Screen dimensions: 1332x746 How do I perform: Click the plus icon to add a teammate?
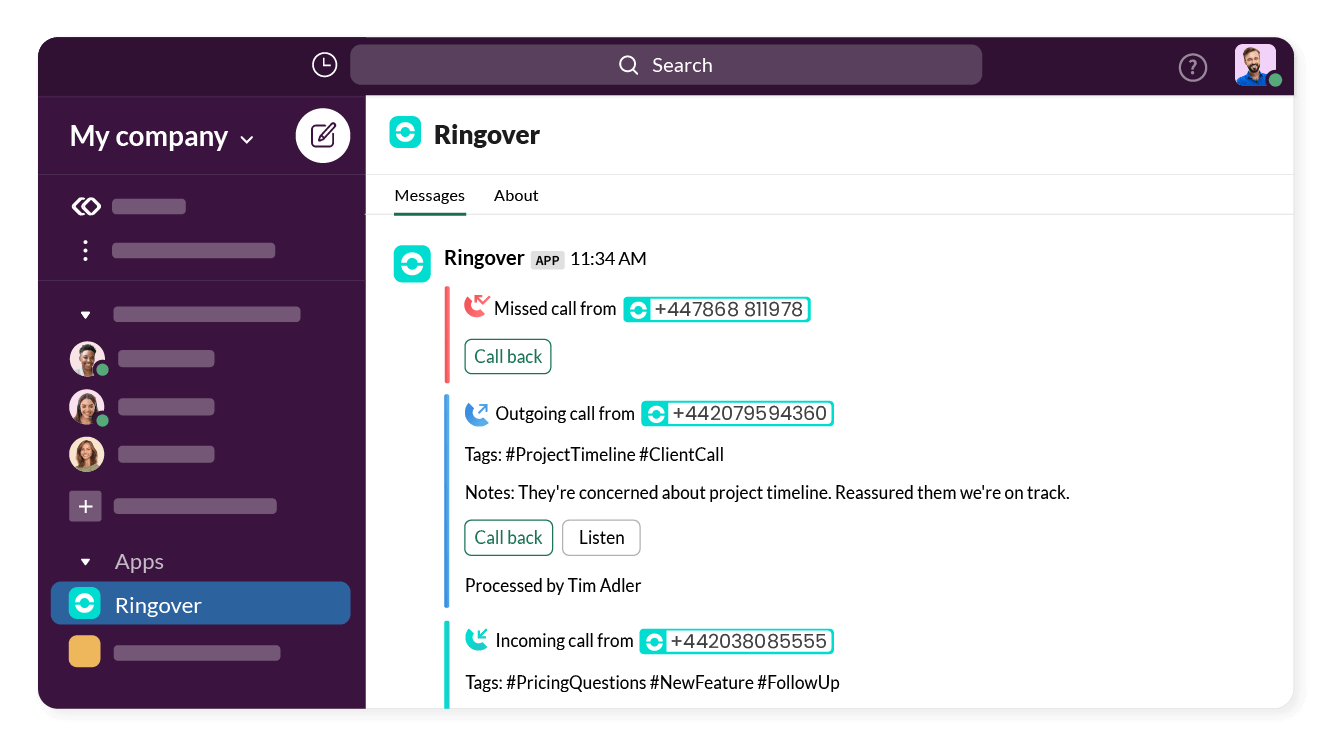[85, 506]
